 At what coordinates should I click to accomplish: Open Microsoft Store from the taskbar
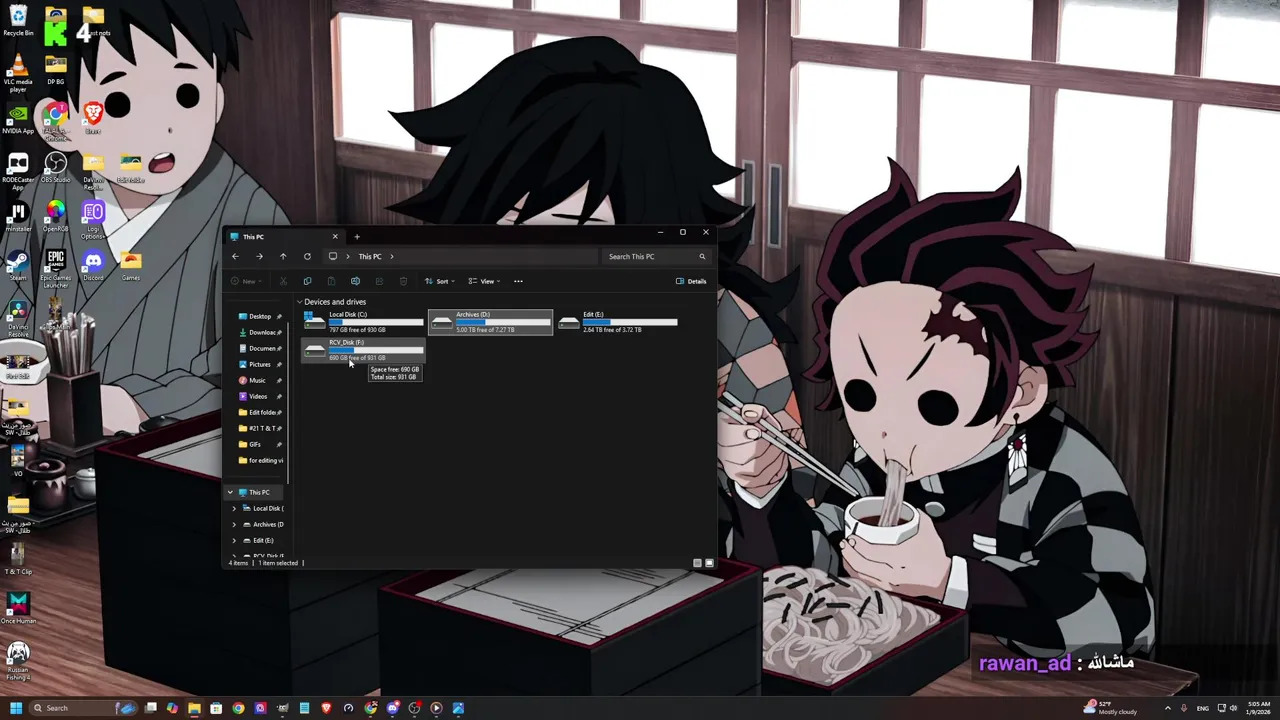pyautogui.click(x=216, y=708)
